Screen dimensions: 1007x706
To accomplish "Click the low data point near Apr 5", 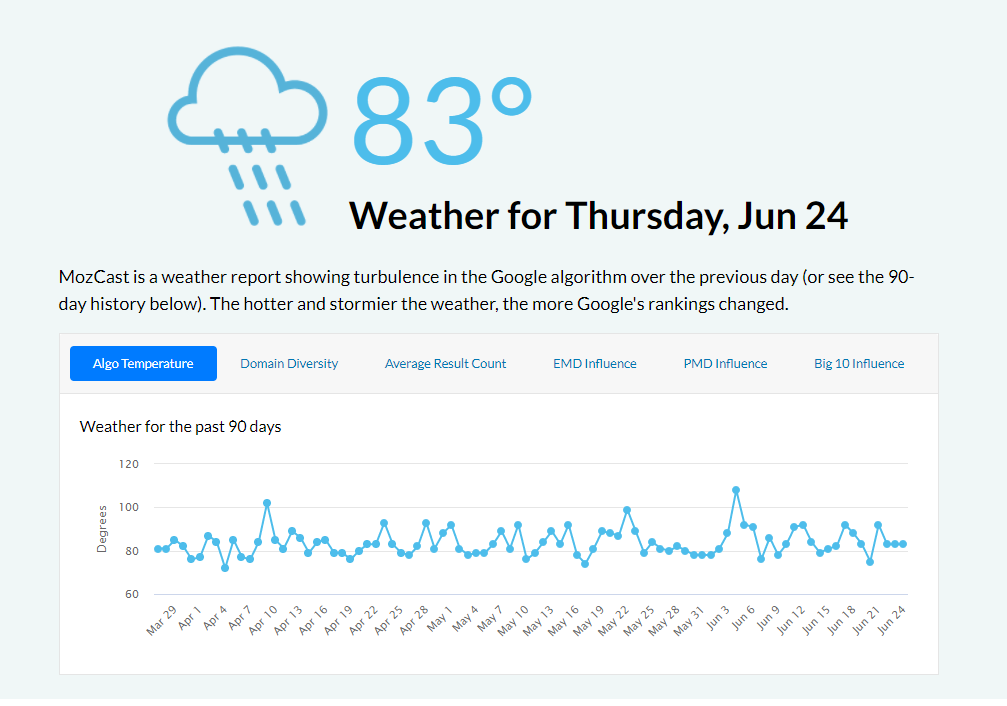I will coord(225,568).
